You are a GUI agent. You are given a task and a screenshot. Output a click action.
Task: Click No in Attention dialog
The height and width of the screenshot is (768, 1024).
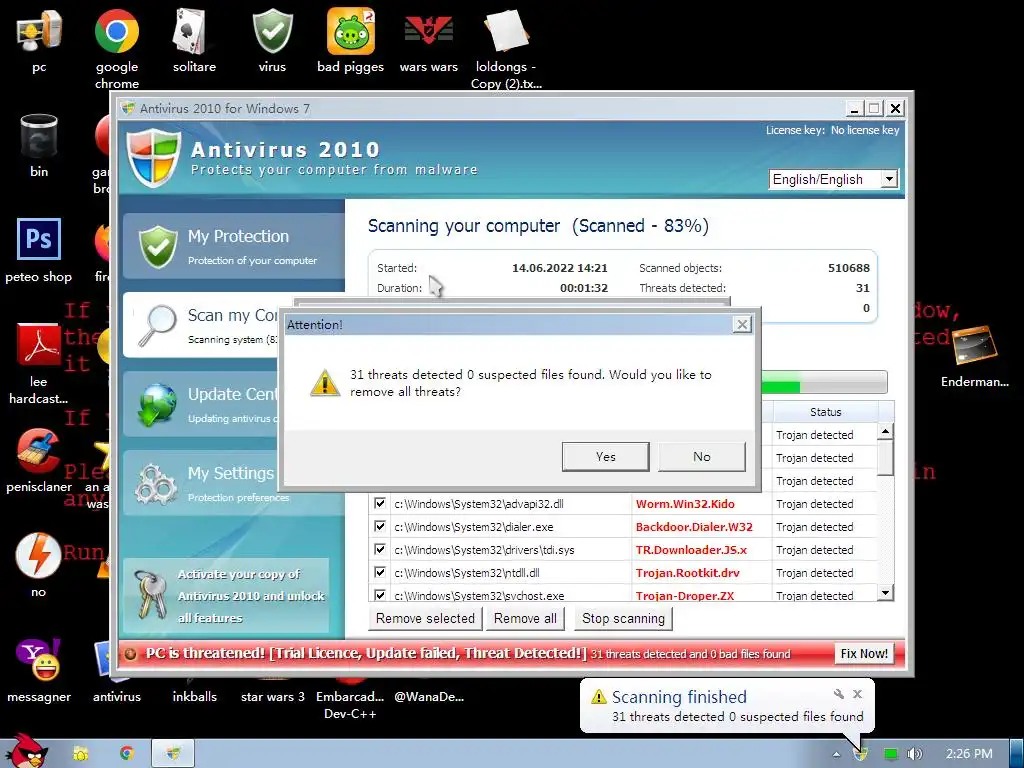pos(701,456)
